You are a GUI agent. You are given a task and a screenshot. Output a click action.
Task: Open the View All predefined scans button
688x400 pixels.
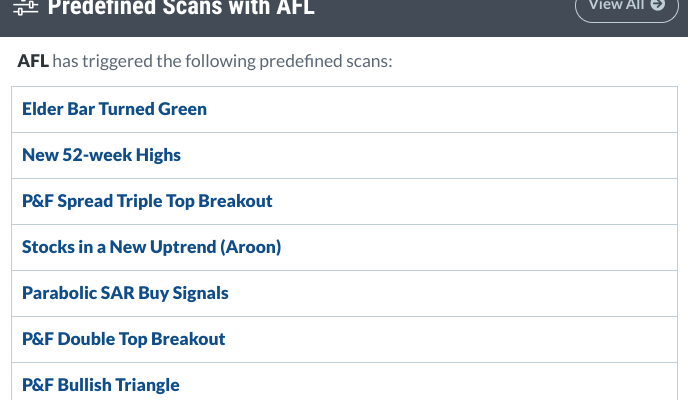pos(627,7)
